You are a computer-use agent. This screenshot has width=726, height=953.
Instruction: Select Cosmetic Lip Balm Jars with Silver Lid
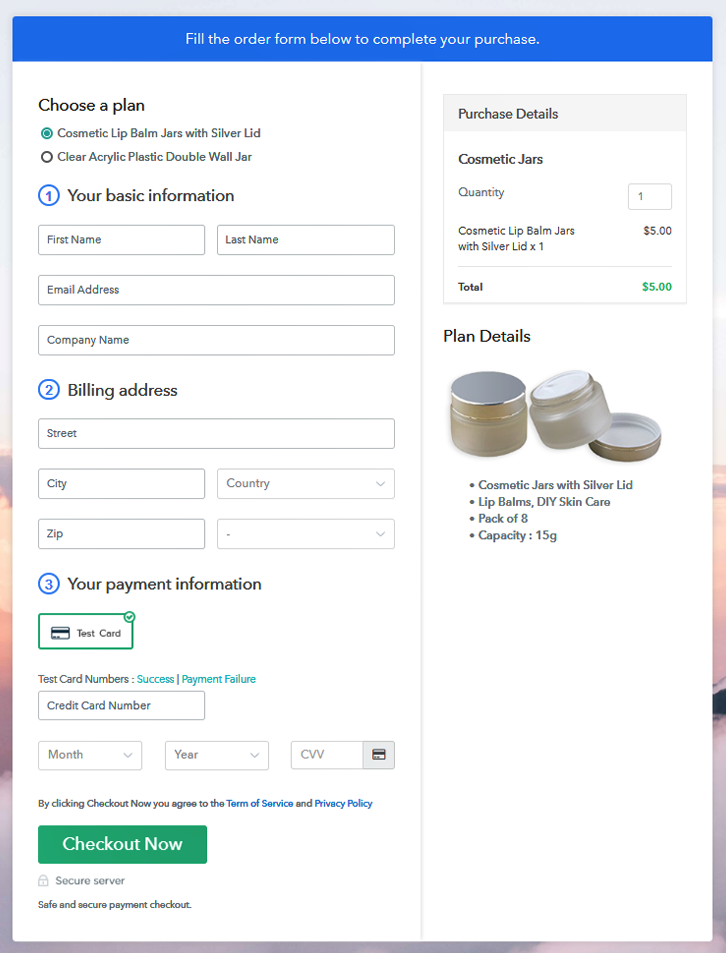(47, 133)
